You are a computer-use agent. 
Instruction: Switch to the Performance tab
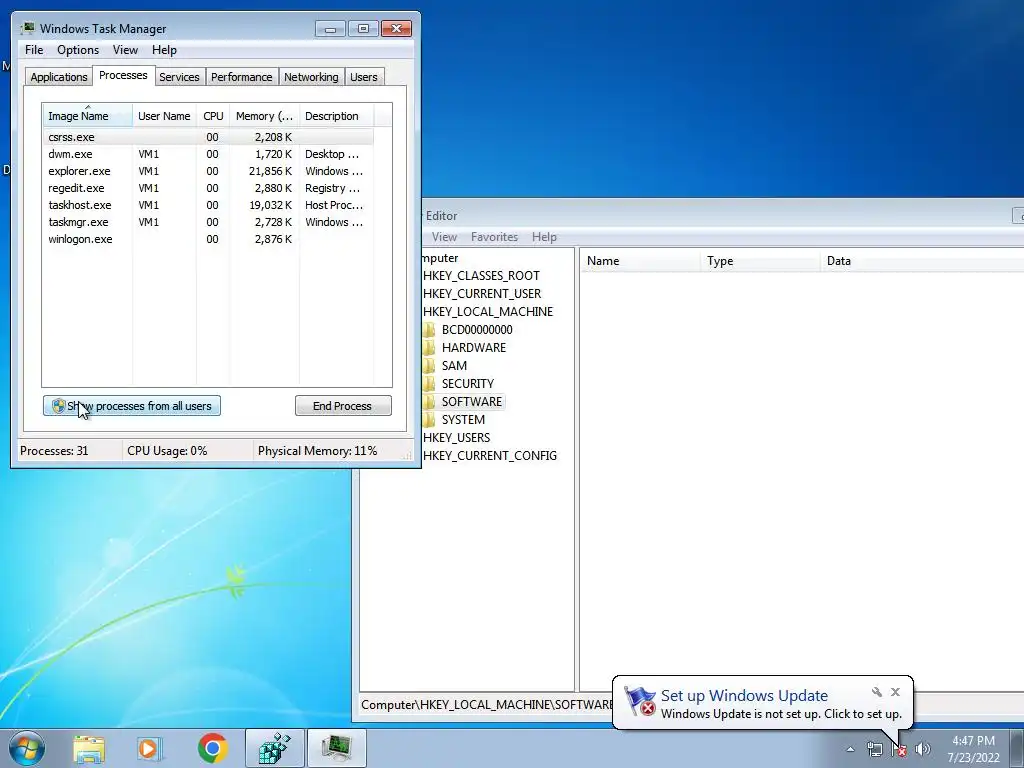(241, 77)
